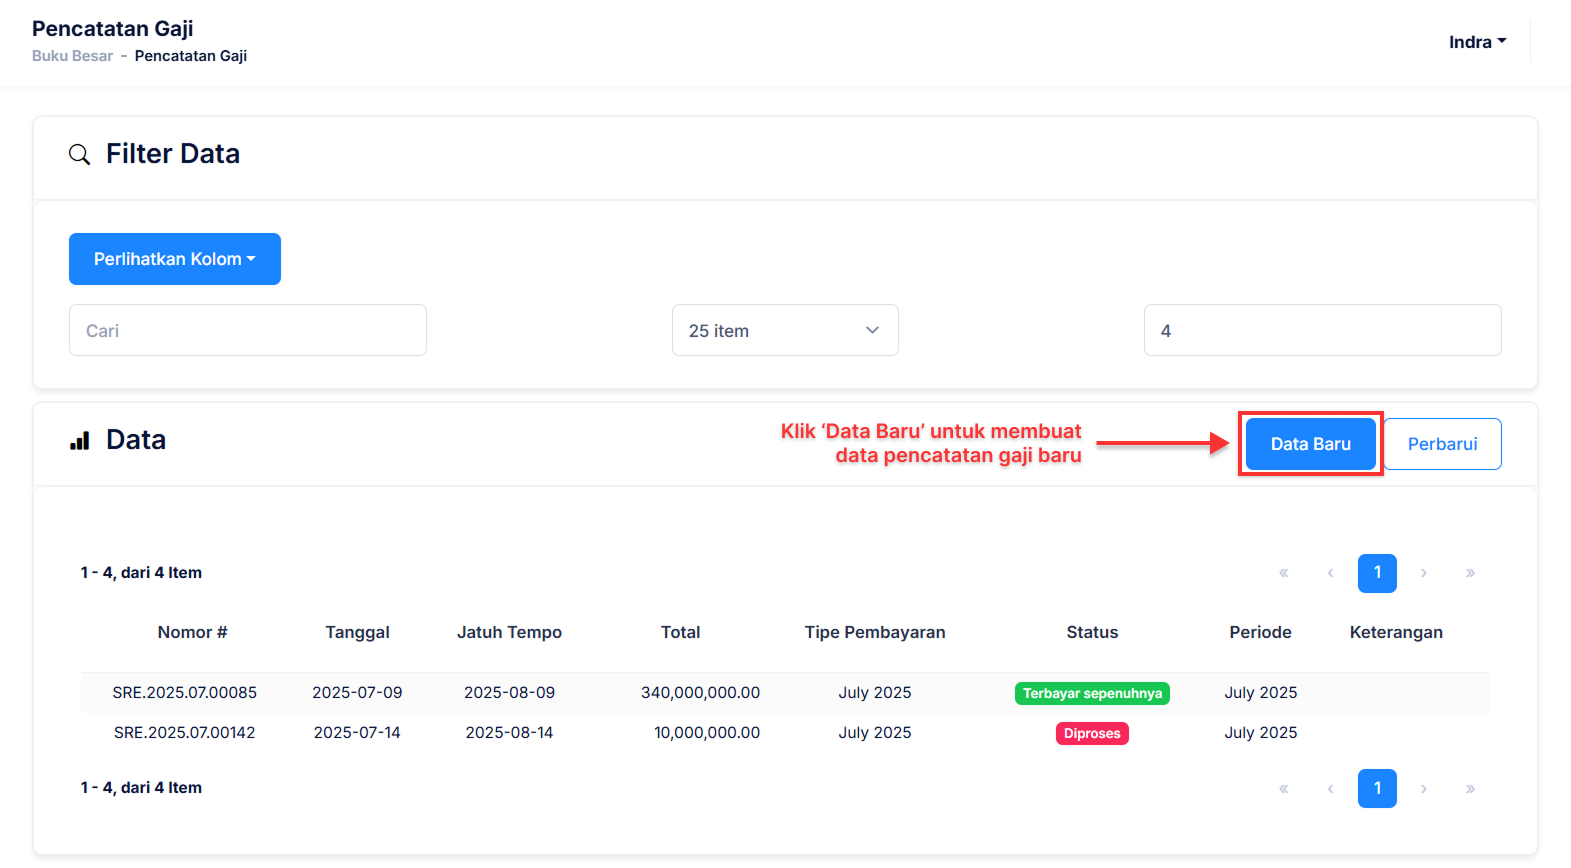The width and height of the screenshot is (1571, 868).
Task: Click the Buku Besar breadcrumb link
Action: click(72, 56)
